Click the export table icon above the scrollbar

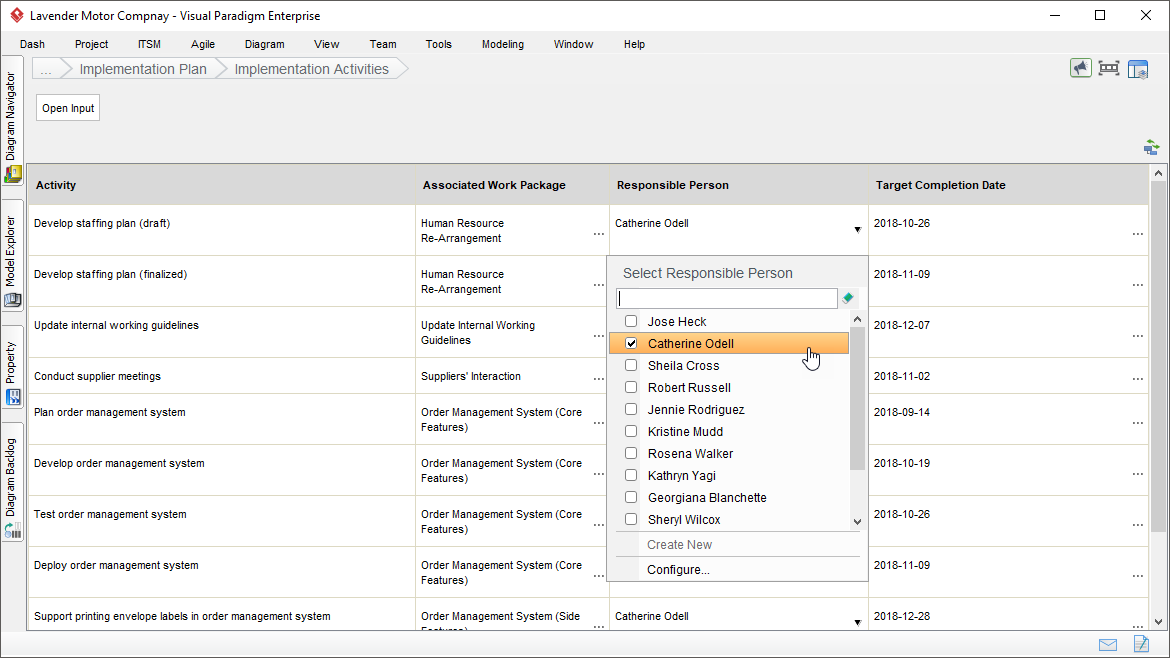click(1151, 147)
